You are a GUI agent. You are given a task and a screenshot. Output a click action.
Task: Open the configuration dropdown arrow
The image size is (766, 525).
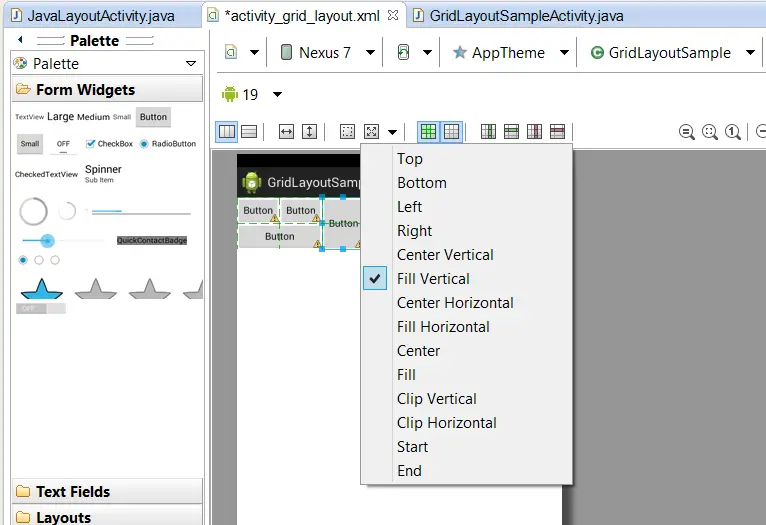click(x=254, y=52)
